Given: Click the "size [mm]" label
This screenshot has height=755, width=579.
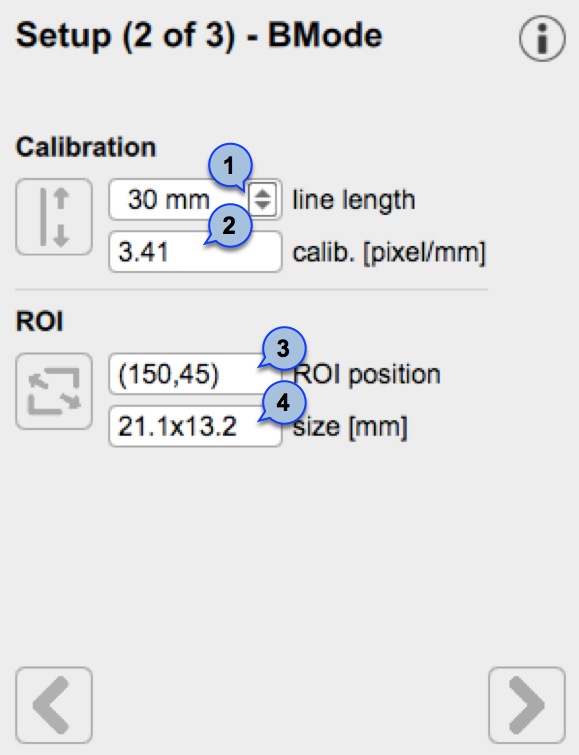Looking at the screenshot, I should click(350, 427).
